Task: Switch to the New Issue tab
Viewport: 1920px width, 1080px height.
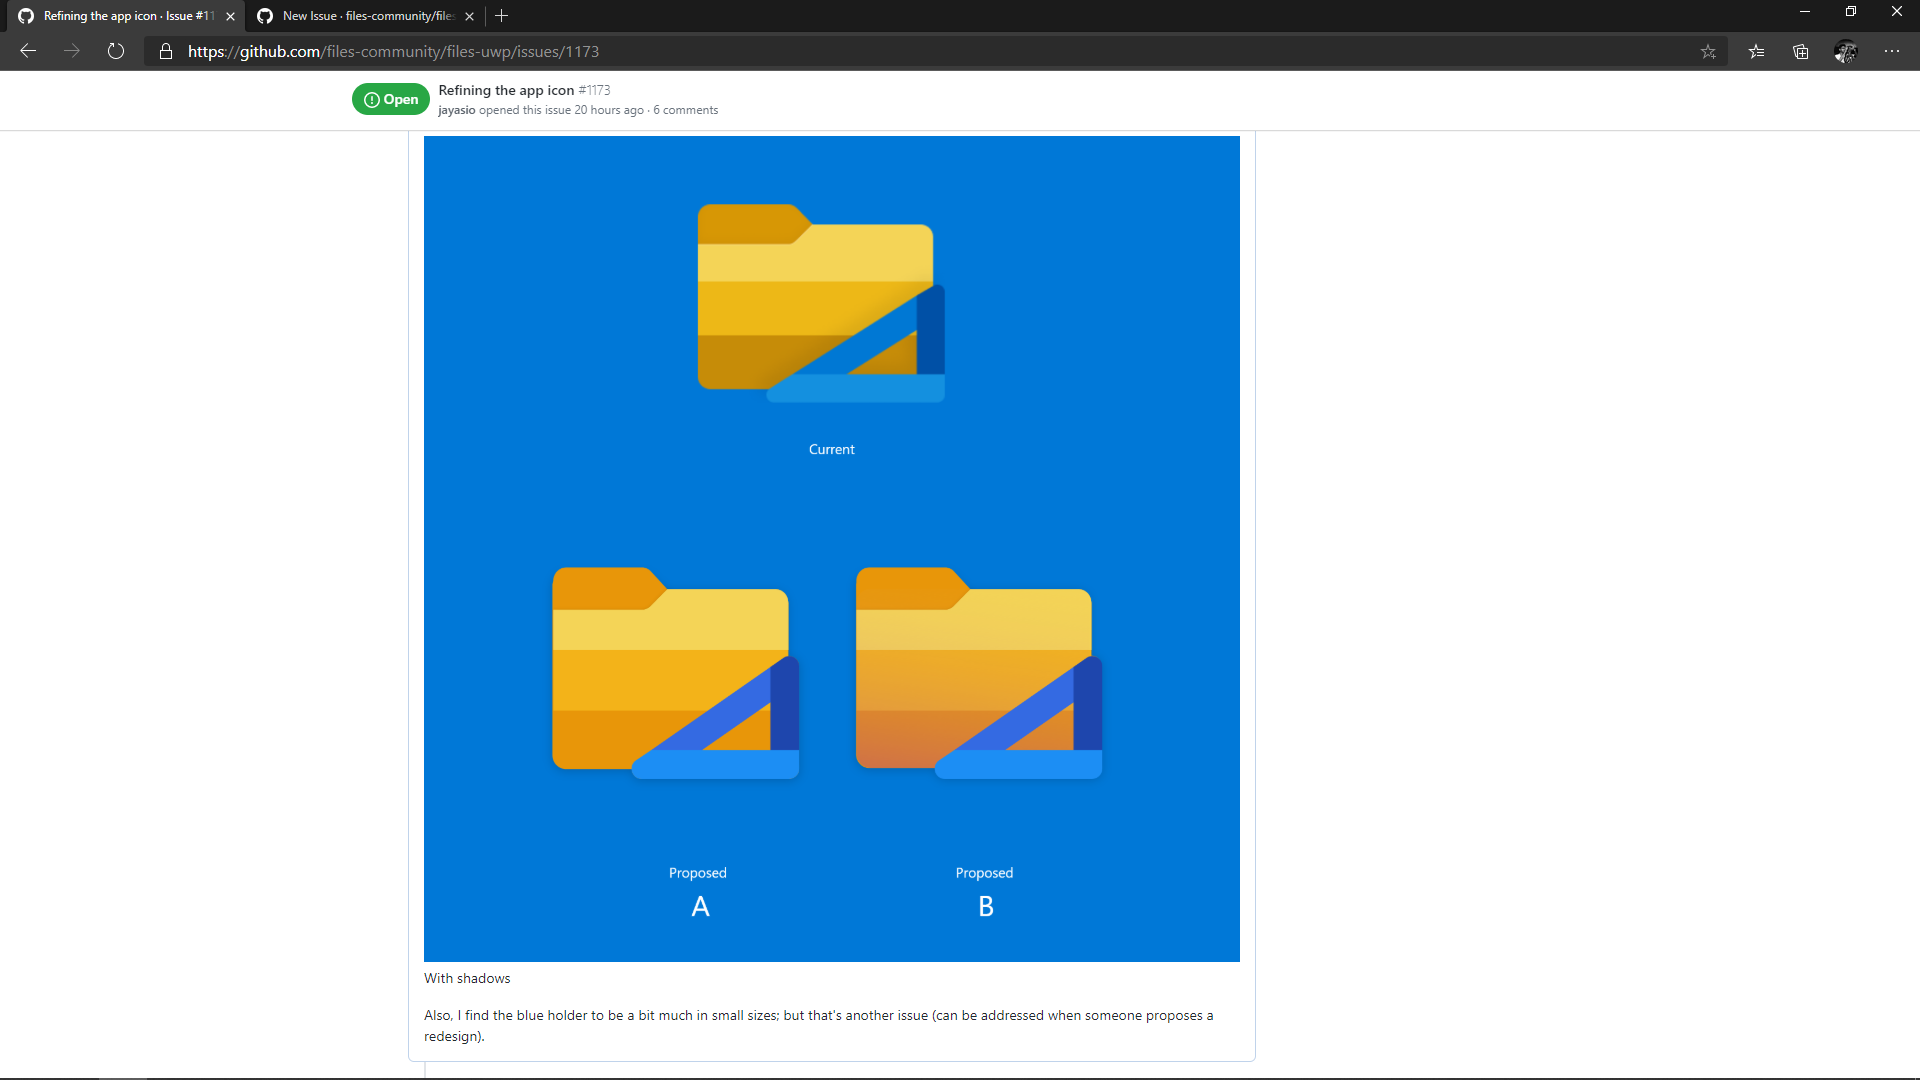Action: pos(365,16)
